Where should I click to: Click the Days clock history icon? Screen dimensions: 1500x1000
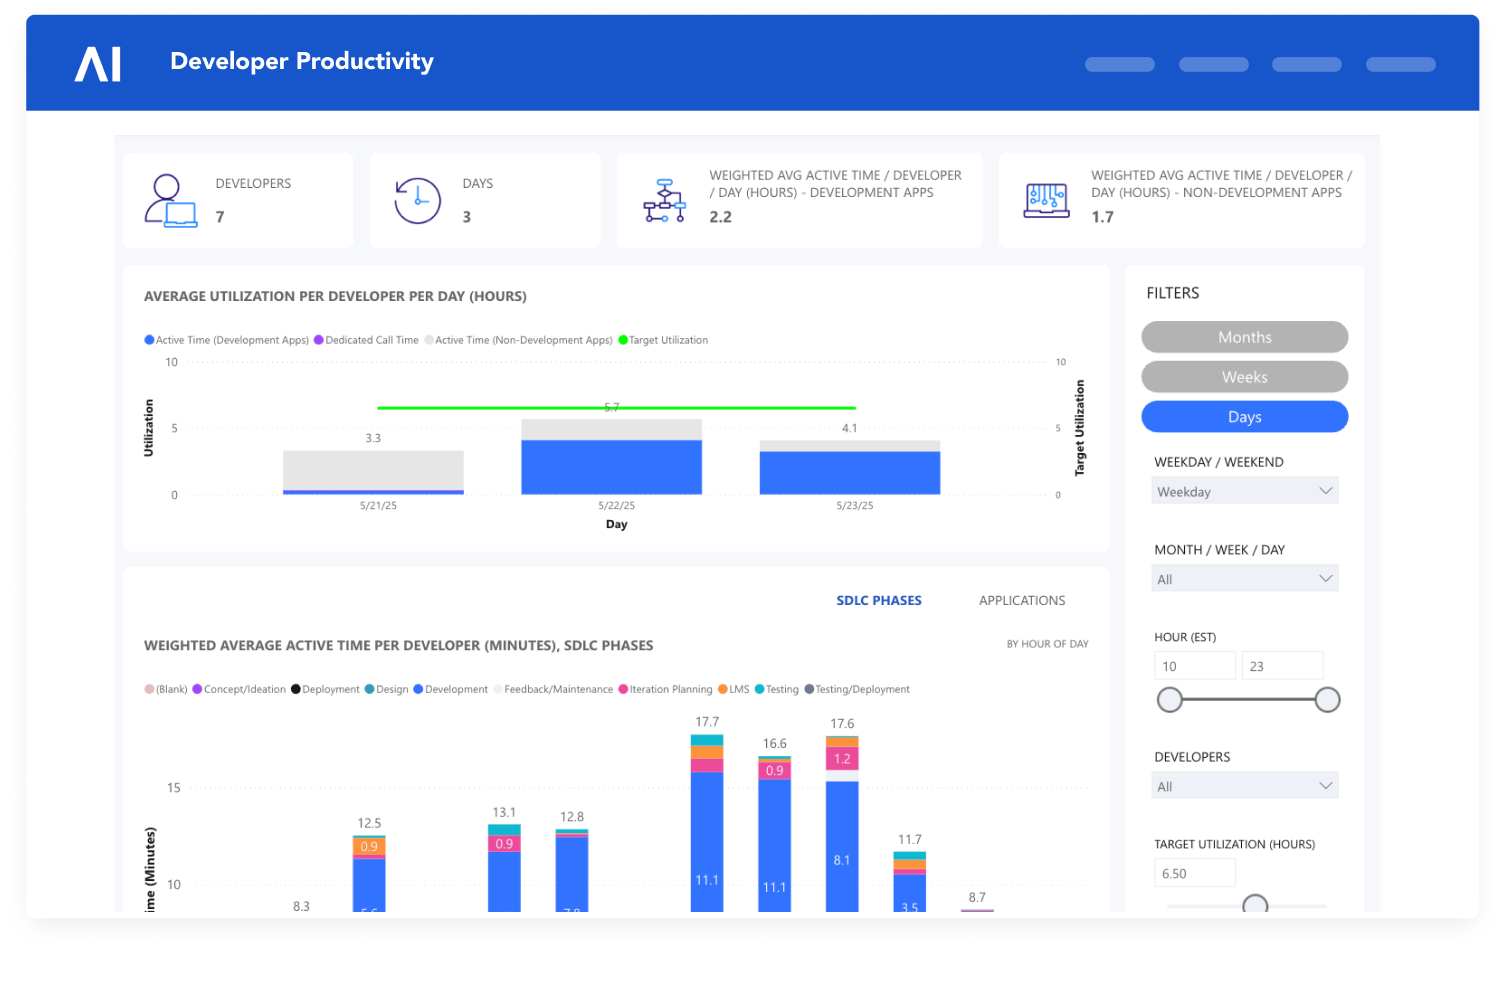(x=417, y=201)
